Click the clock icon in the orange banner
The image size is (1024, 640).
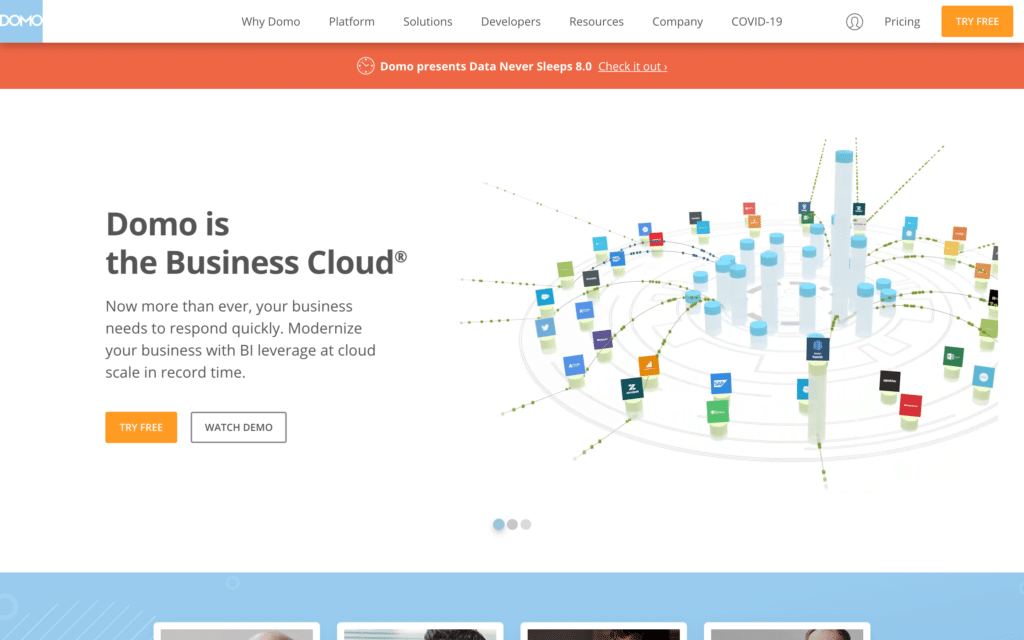click(x=366, y=66)
